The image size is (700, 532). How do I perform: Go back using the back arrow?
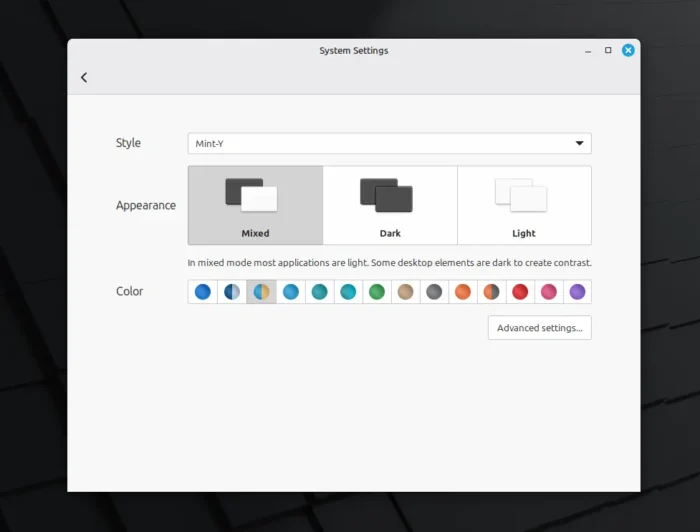pyautogui.click(x=84, y=77)
